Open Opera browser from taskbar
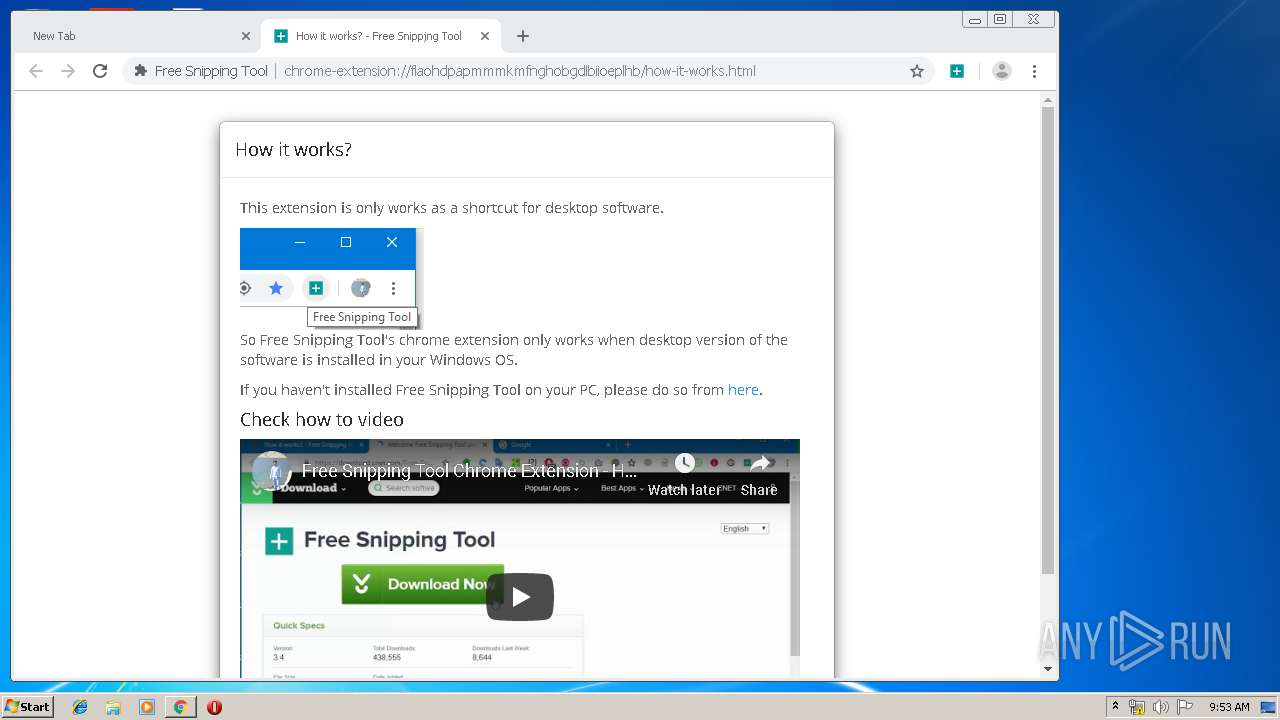 [x=214, y=707]
